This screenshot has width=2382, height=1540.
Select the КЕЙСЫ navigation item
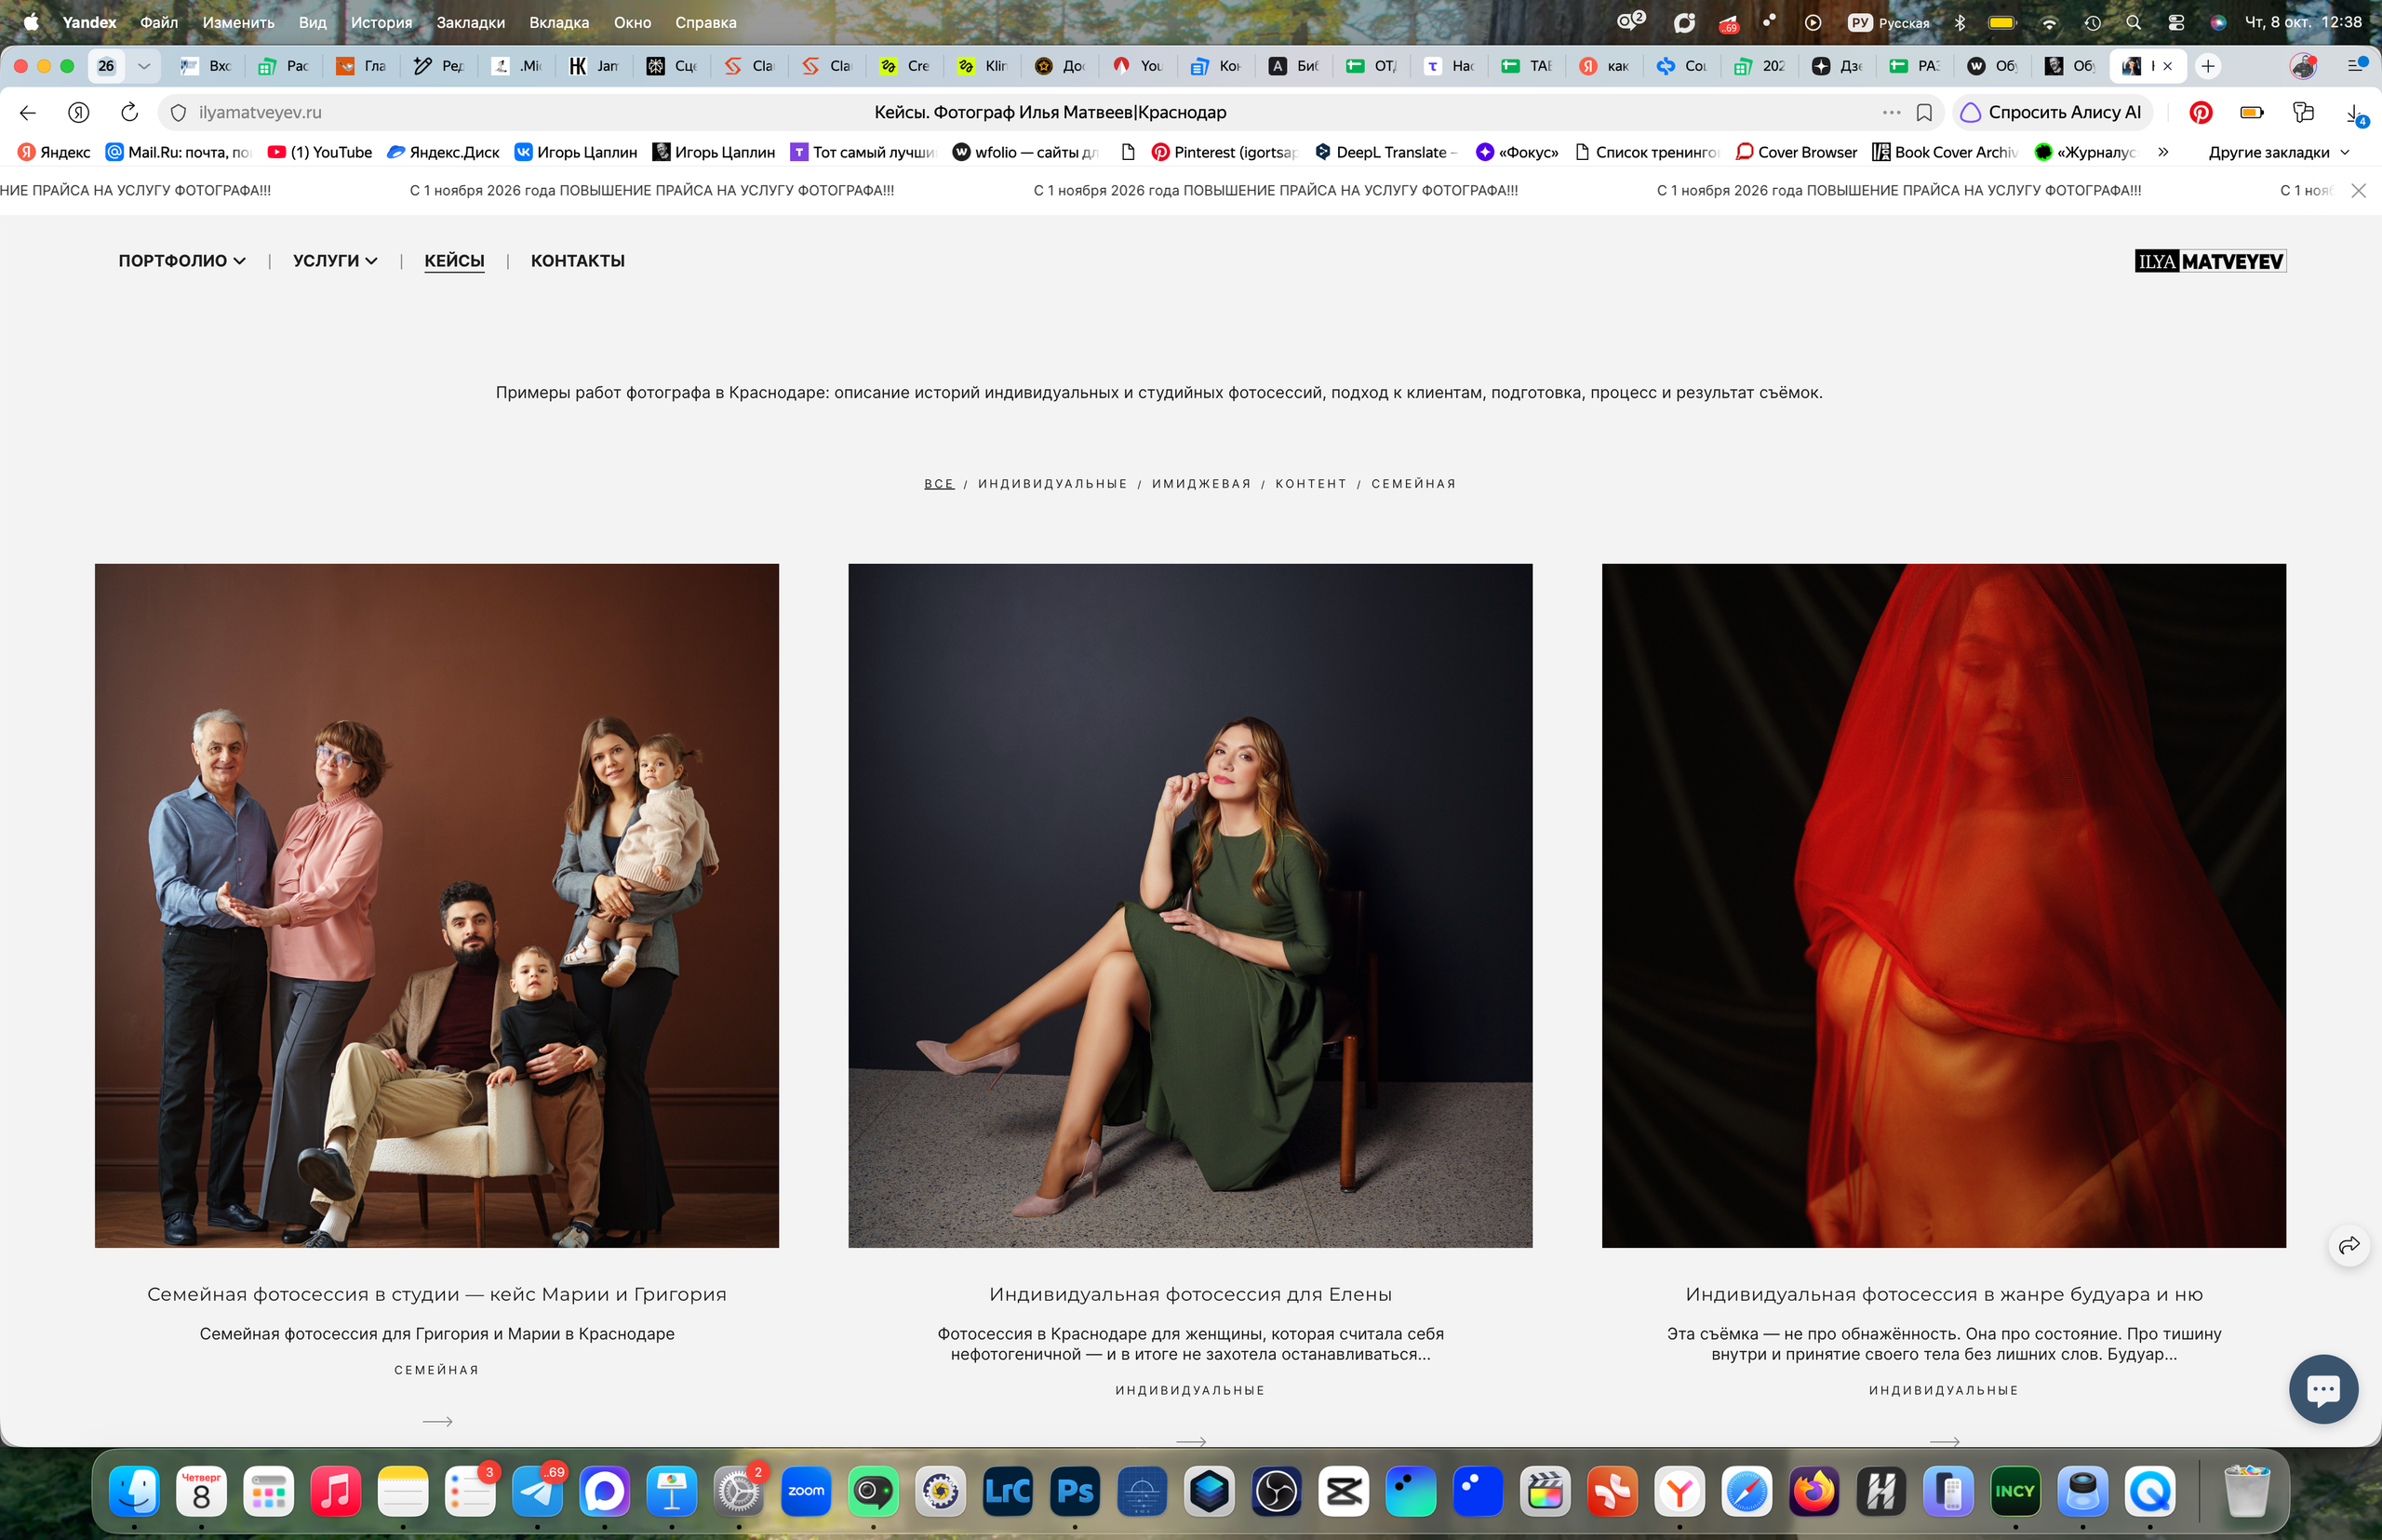tap(454, 261)
